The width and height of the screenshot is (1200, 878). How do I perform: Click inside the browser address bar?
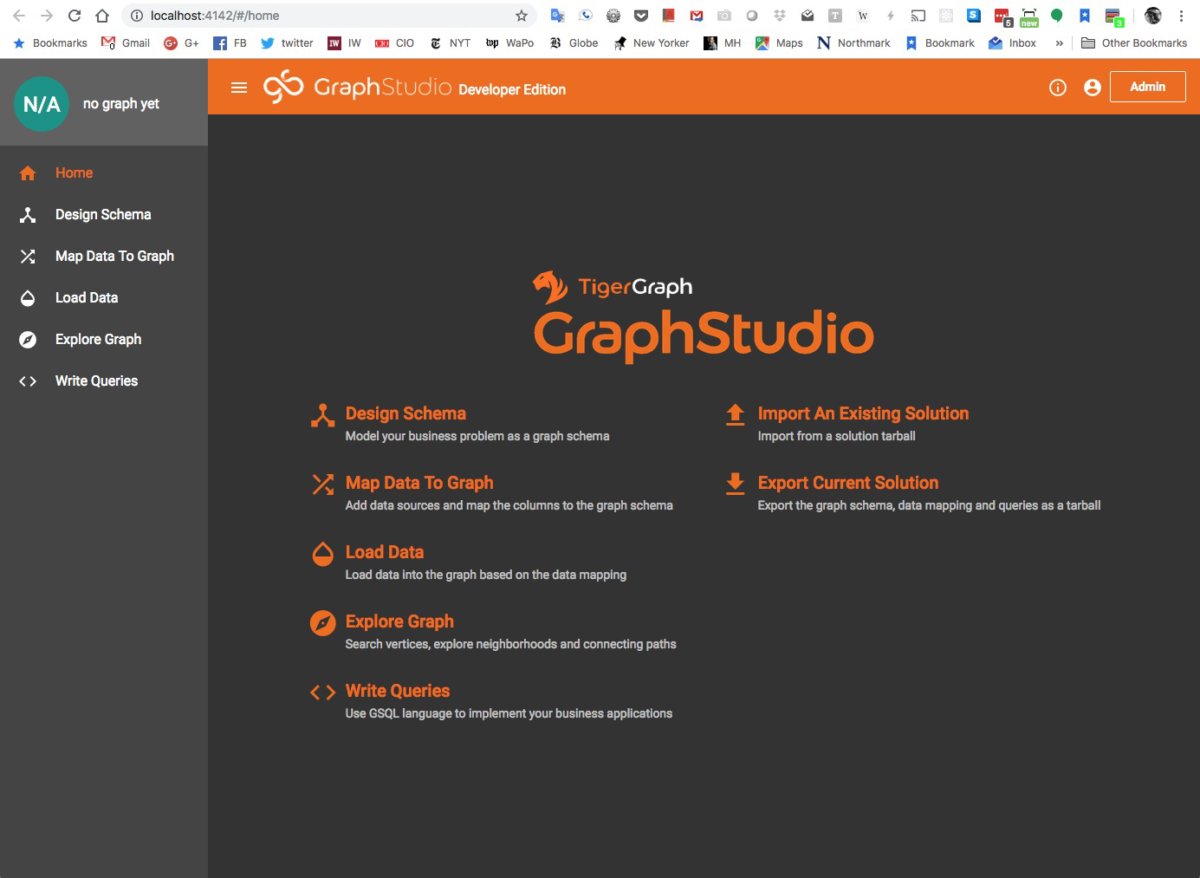point(300,15)
